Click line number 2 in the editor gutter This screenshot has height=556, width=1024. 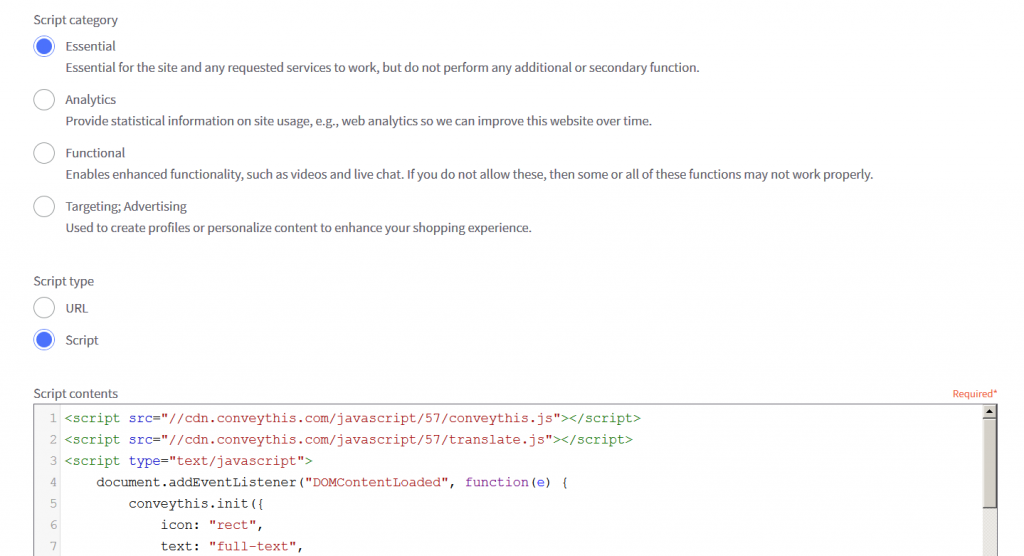tap(53, 440)
